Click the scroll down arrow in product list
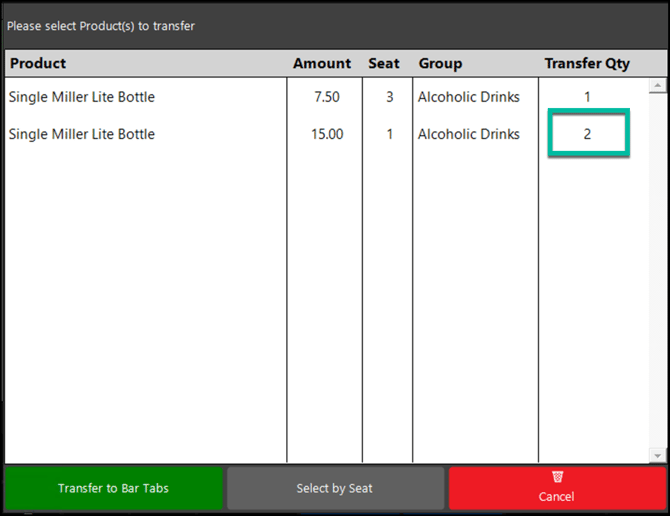 (x=658, y=455)
